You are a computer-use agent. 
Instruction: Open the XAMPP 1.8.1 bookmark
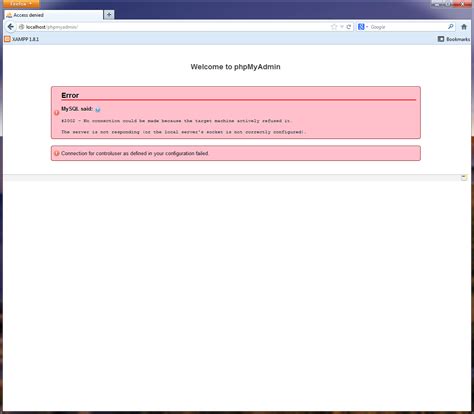(22, 39)
